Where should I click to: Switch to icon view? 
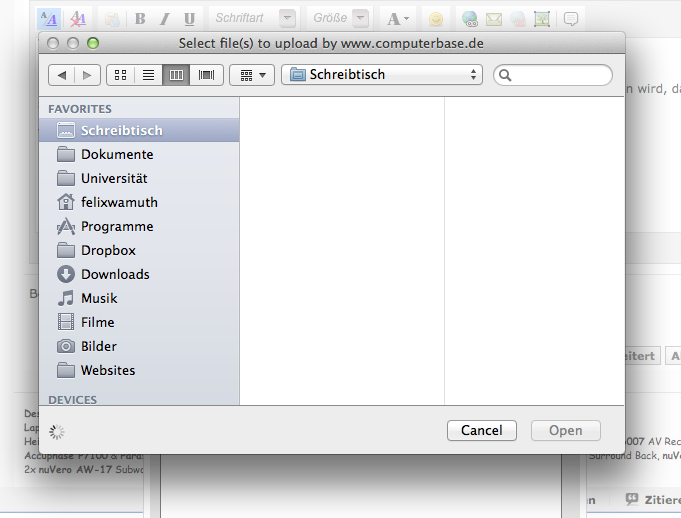[120, 75]
